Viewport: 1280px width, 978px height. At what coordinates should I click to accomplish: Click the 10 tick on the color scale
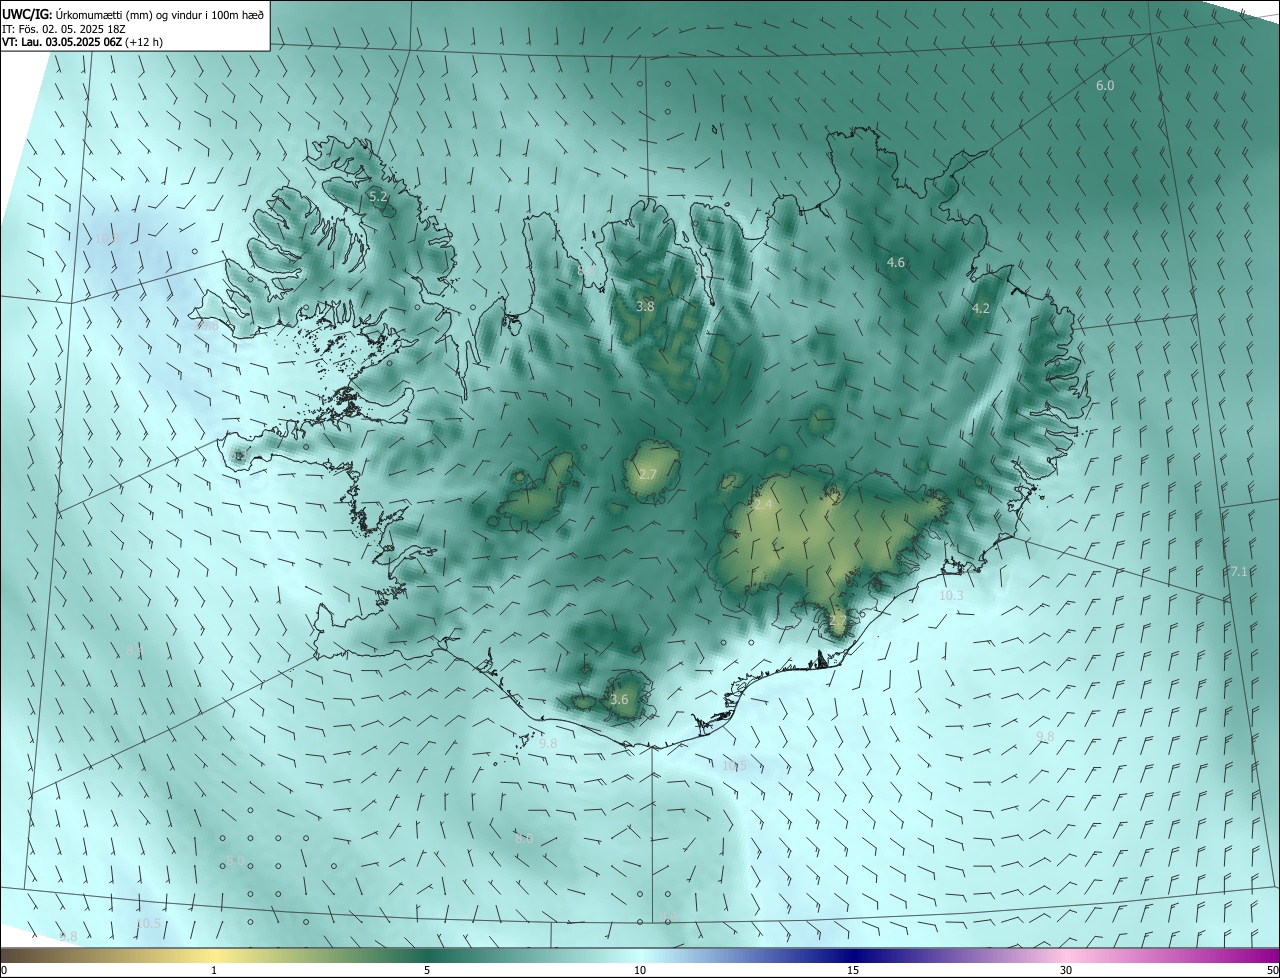(640, 971)
